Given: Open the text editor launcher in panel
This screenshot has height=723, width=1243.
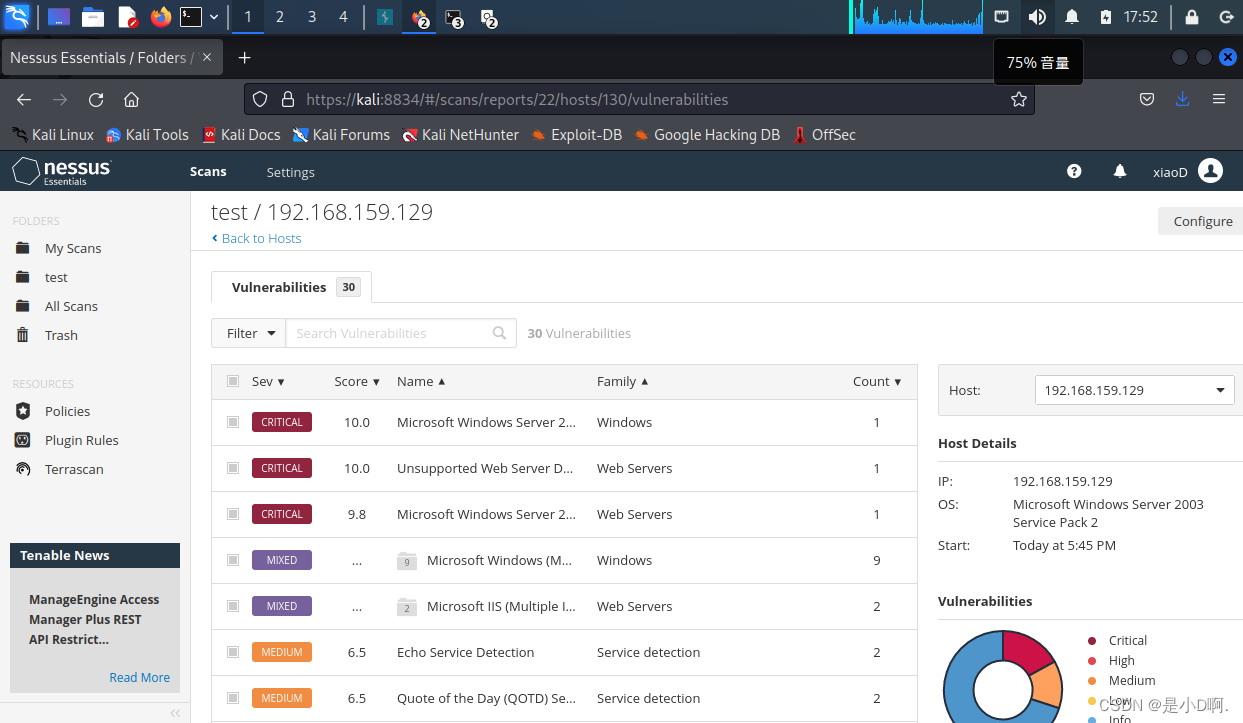Looking at the screenshot, I should tap(127, 17).
